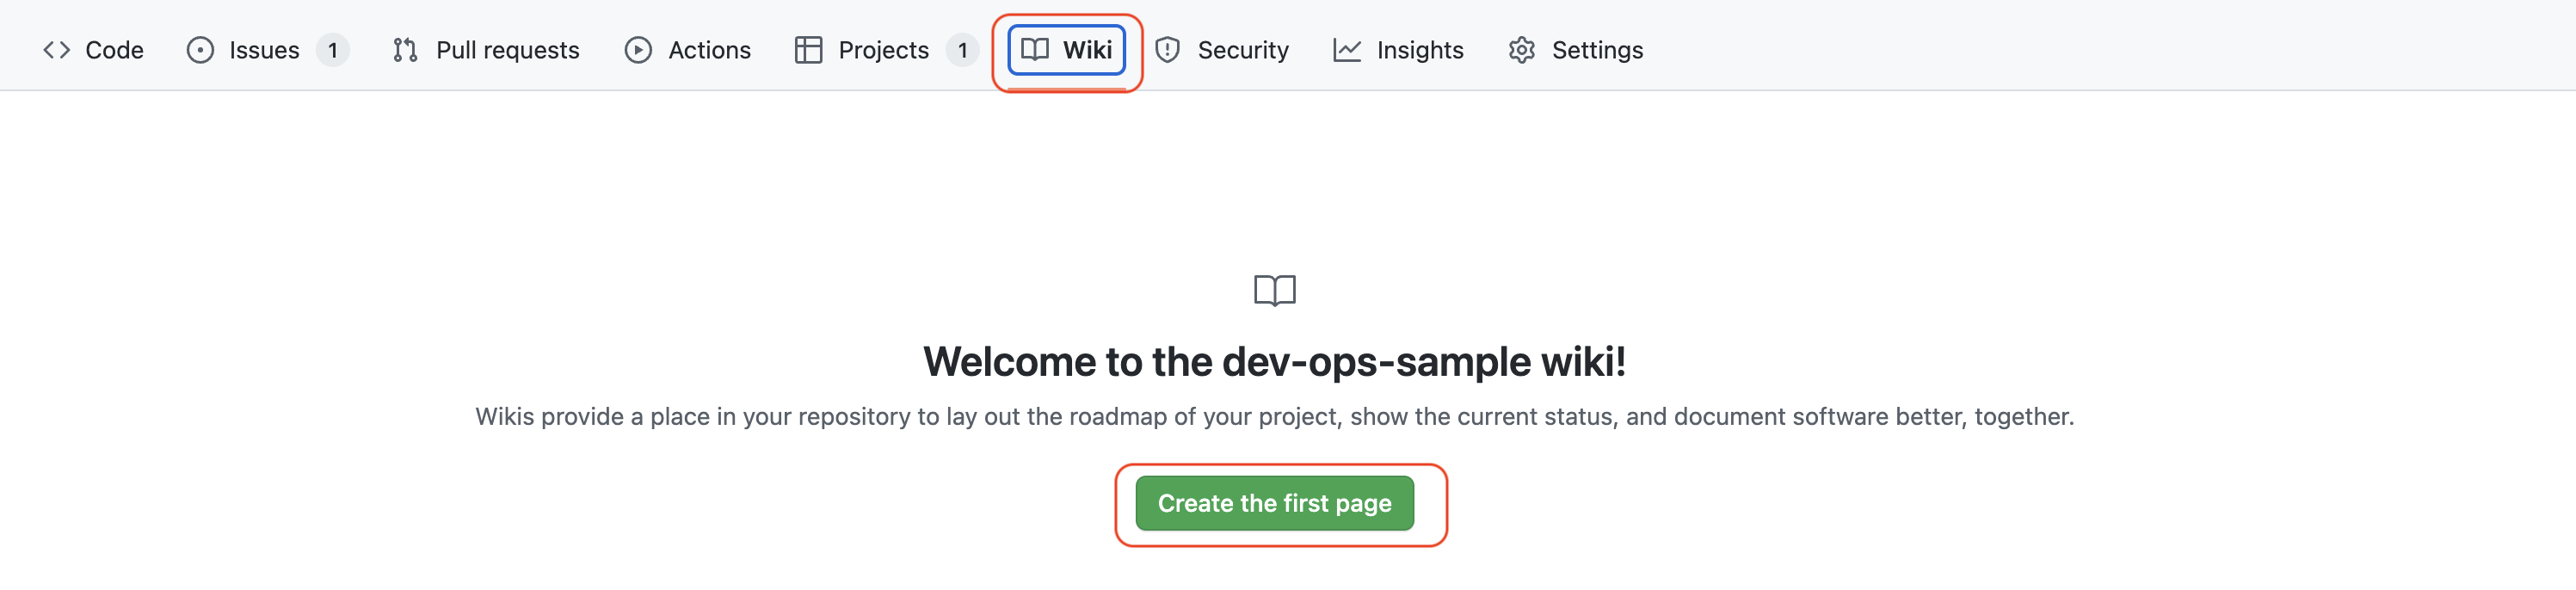
Task: Click the Projects count badge
Action: [962, 50]
